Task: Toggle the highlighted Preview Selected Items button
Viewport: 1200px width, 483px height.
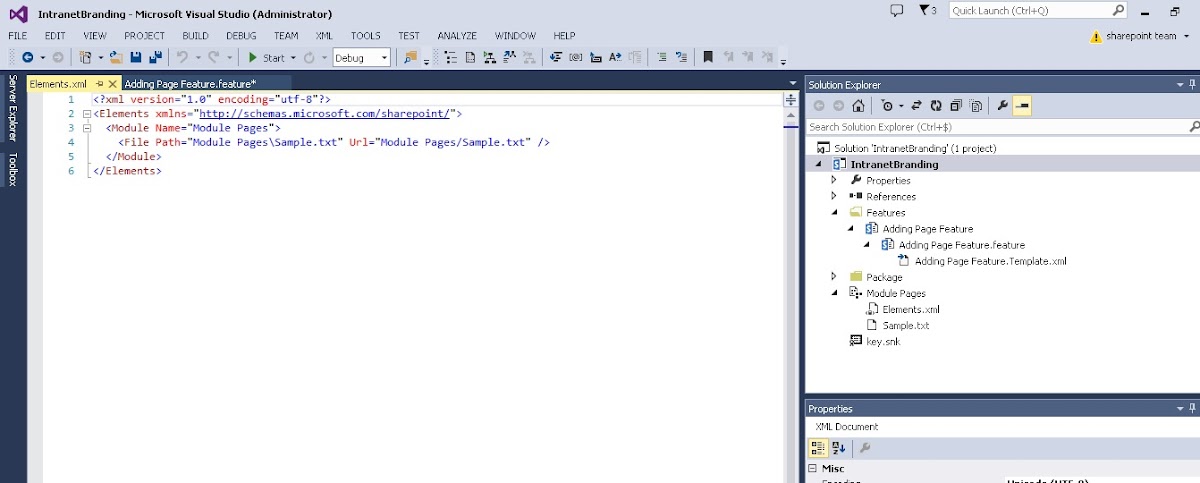Action: click(x=1022, y=105)
